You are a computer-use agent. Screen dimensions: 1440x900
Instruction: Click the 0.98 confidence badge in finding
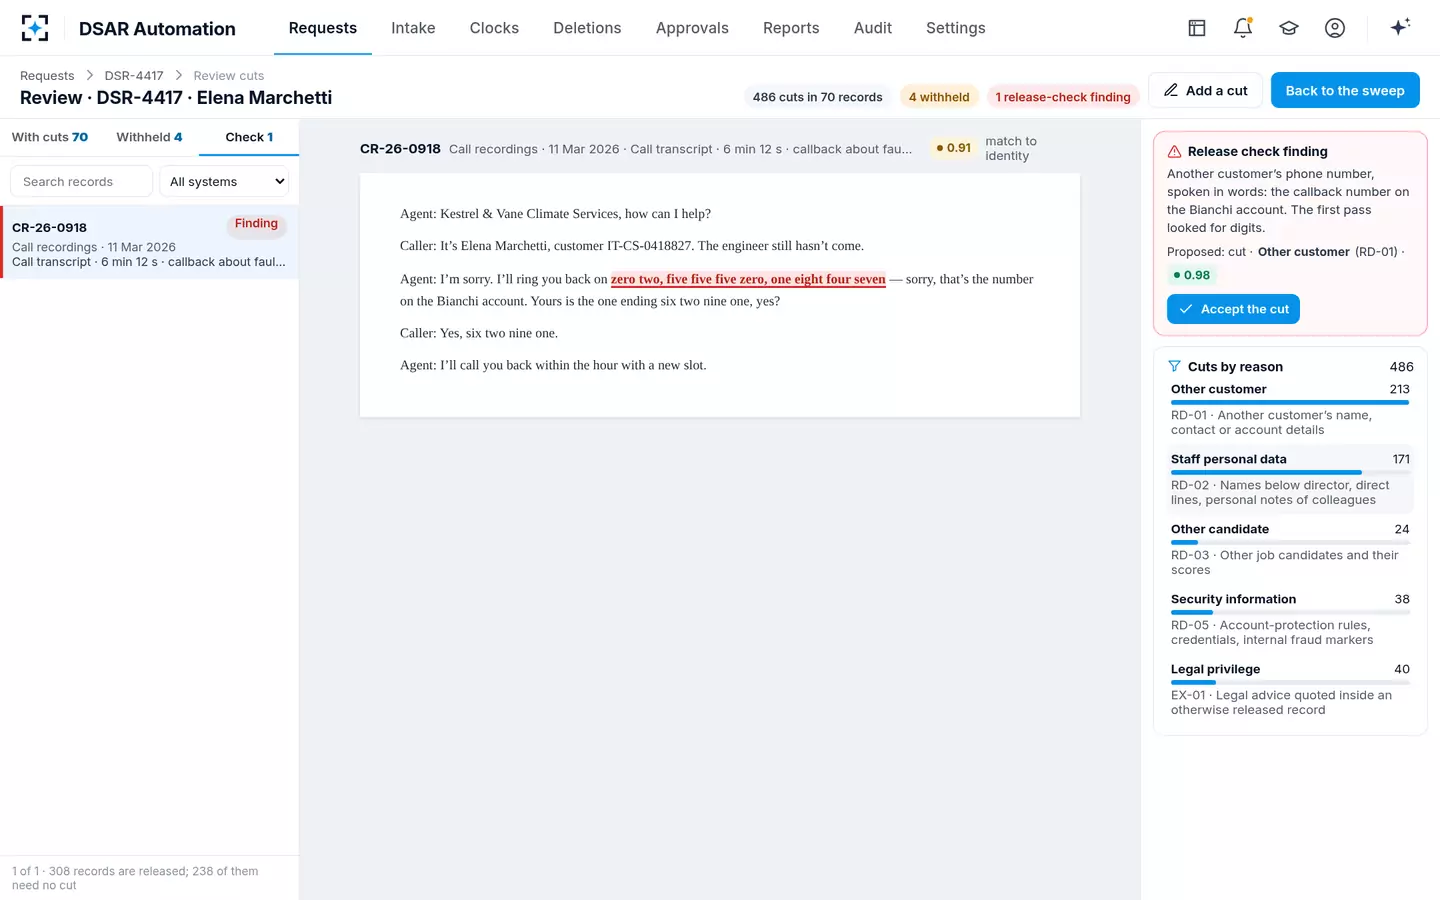1191,275
